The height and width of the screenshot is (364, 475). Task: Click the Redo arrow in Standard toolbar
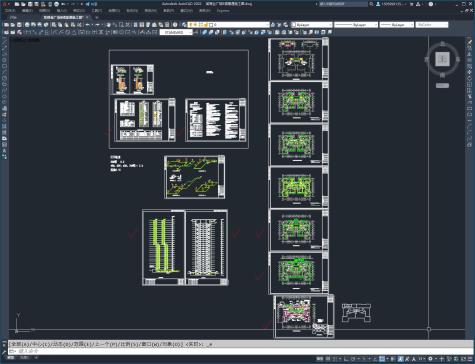click(x=97, y=25)
